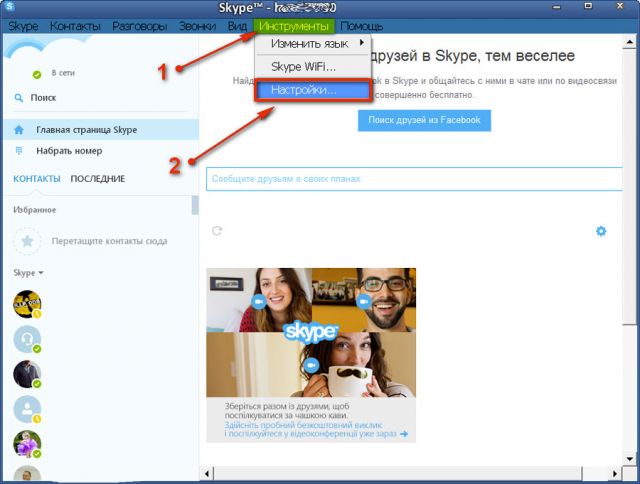This screenshot has height=484, width=640.
Task: Open the Разговоры menu
Action: coord(140,26)
